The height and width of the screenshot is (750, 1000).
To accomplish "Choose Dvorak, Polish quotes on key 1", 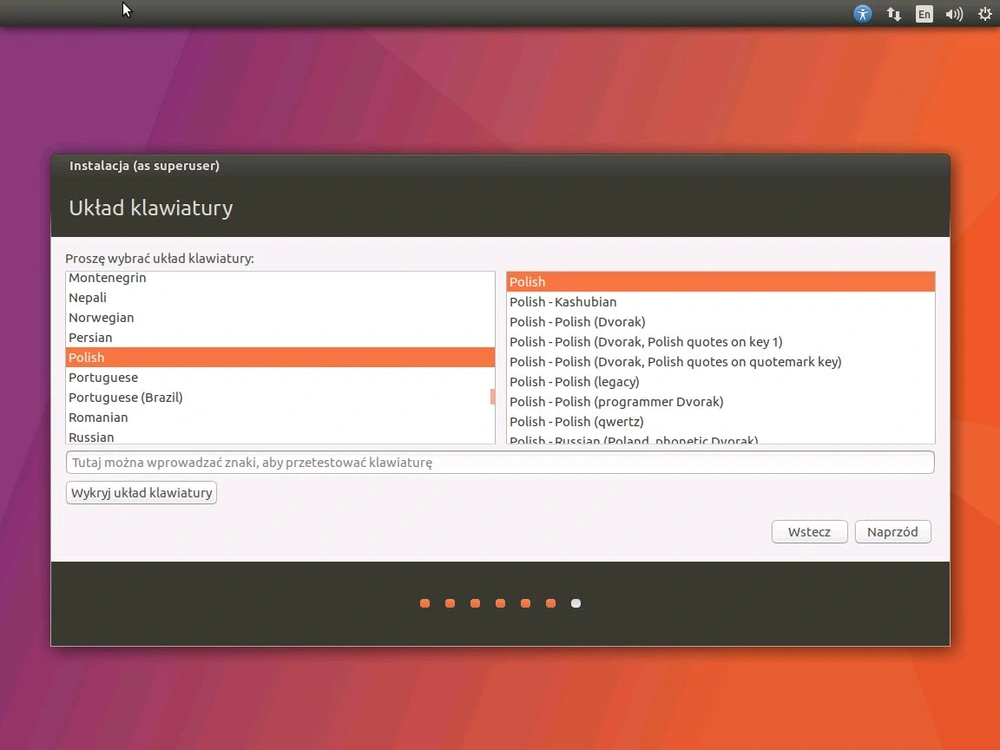I will click(721, 342).
